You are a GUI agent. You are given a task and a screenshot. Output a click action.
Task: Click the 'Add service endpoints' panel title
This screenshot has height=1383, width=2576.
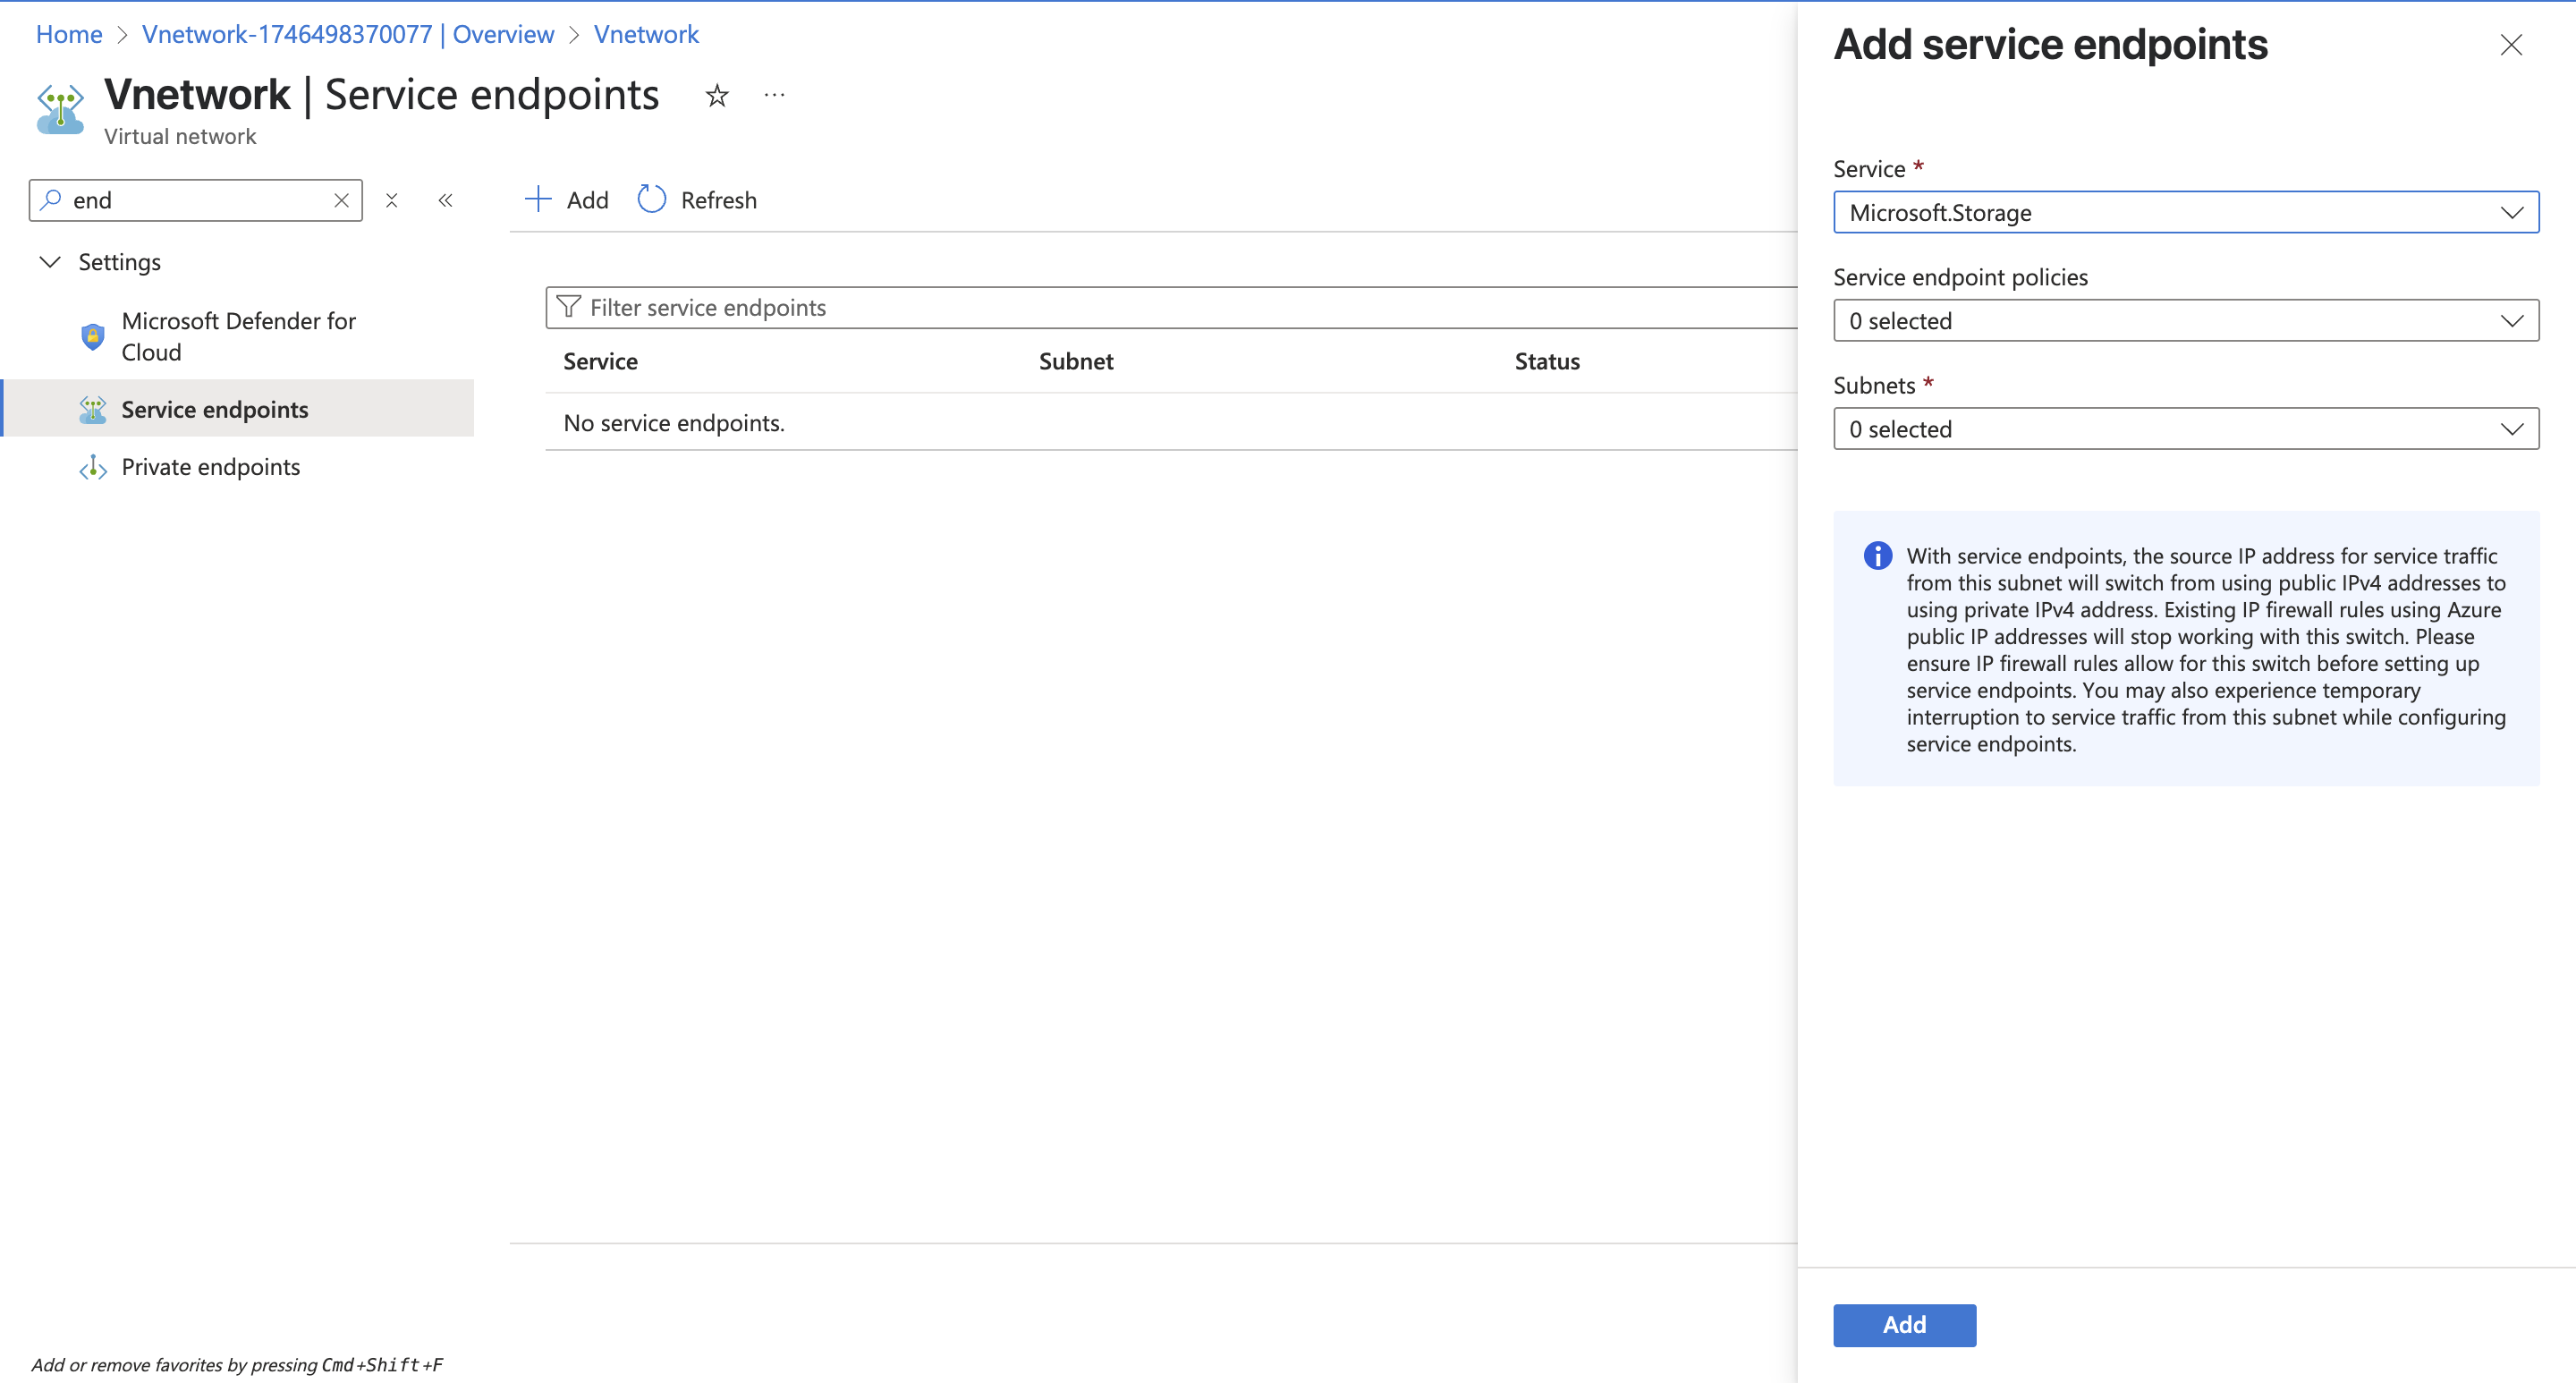click(2050, 45)
